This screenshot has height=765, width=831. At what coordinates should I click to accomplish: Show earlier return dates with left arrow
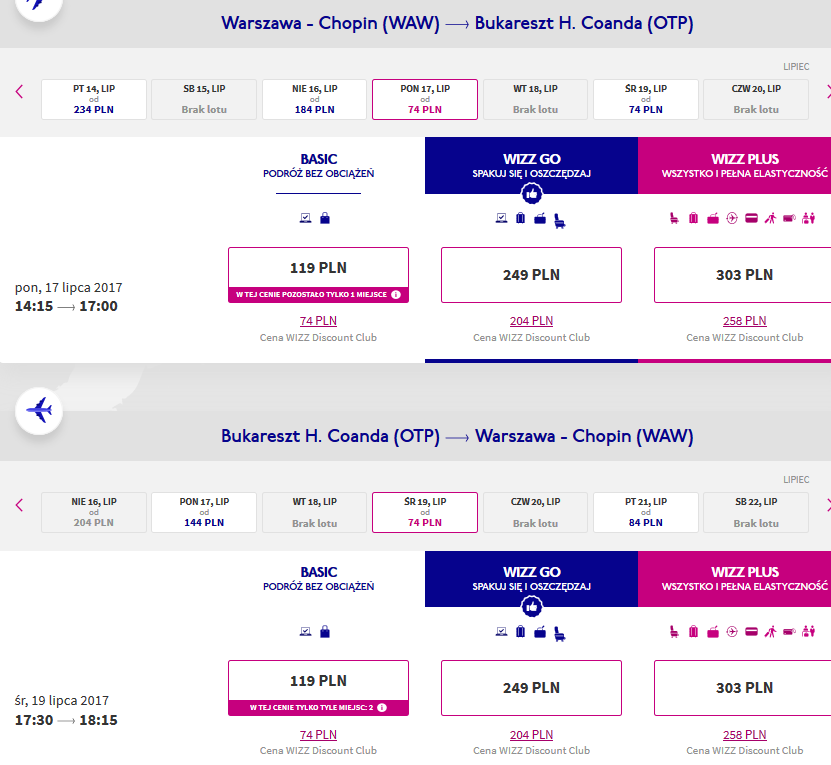coord(20,505)
